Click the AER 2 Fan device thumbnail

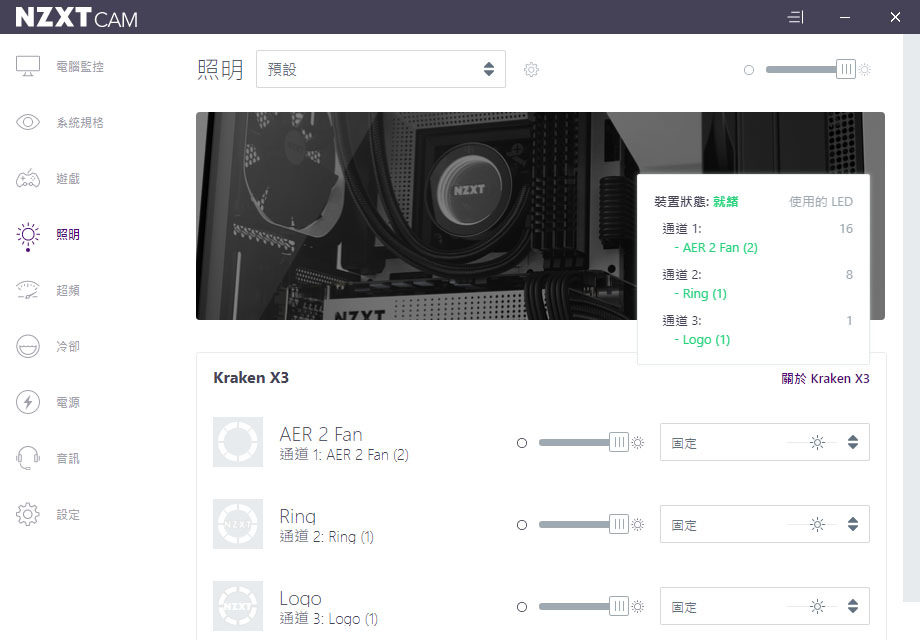click(238, 442)
